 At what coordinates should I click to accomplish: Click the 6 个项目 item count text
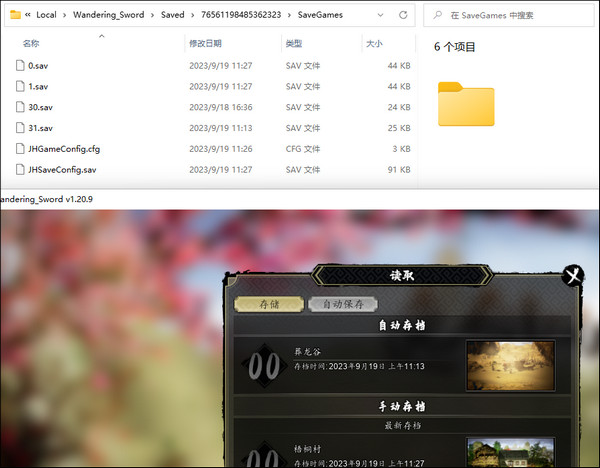pos(455,47)
